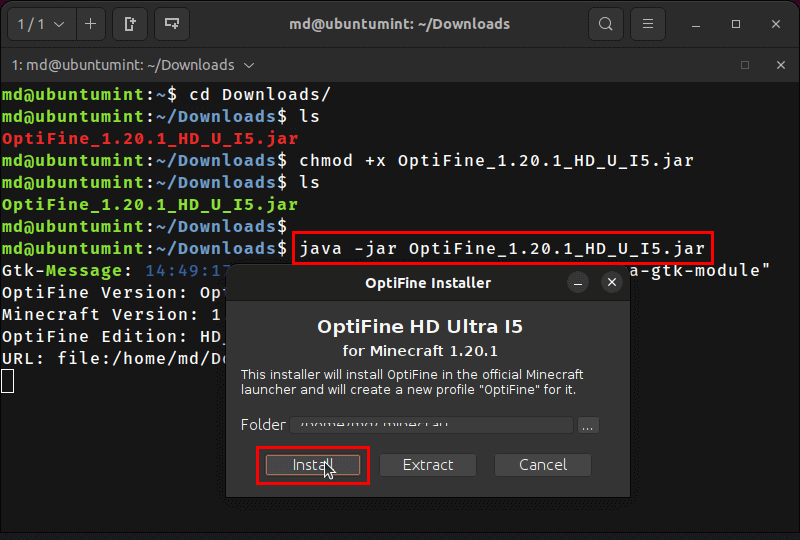This screenshot has width=800, height=540.
Task: Browse folder with the '...' button
Action: 588,425
